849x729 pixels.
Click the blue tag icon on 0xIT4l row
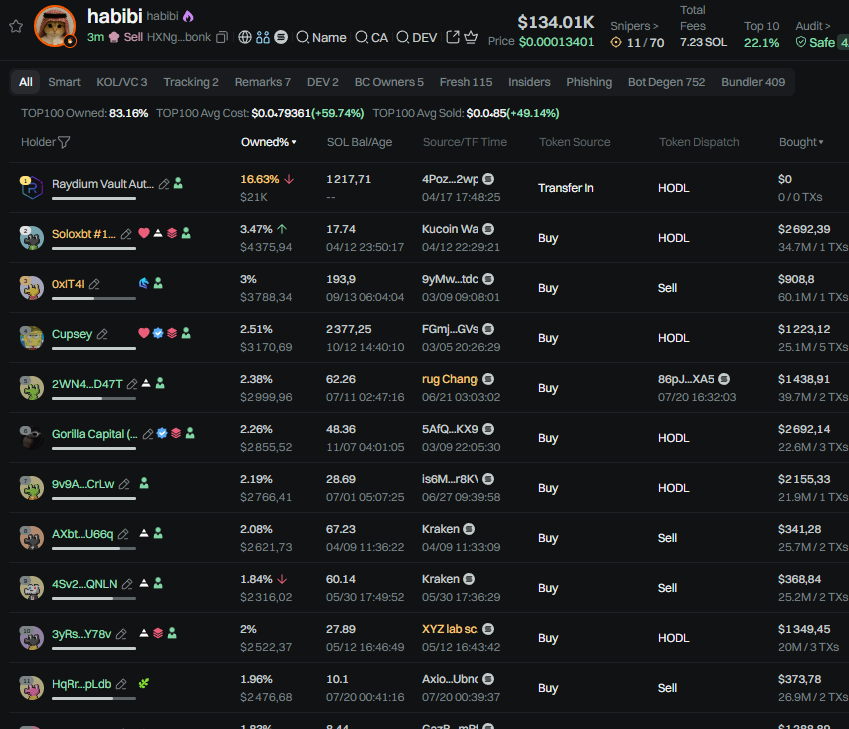coord(143,283)
